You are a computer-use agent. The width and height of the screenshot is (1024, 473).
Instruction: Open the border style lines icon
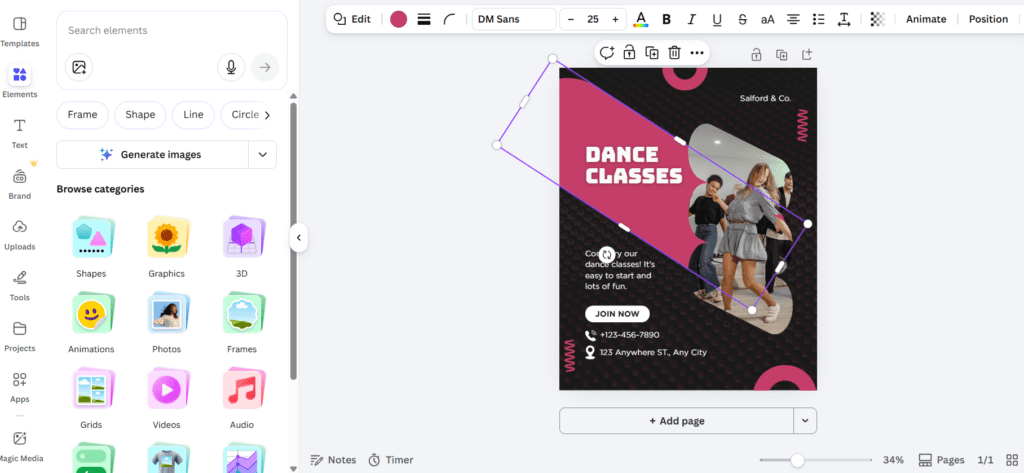pos(424,19)
